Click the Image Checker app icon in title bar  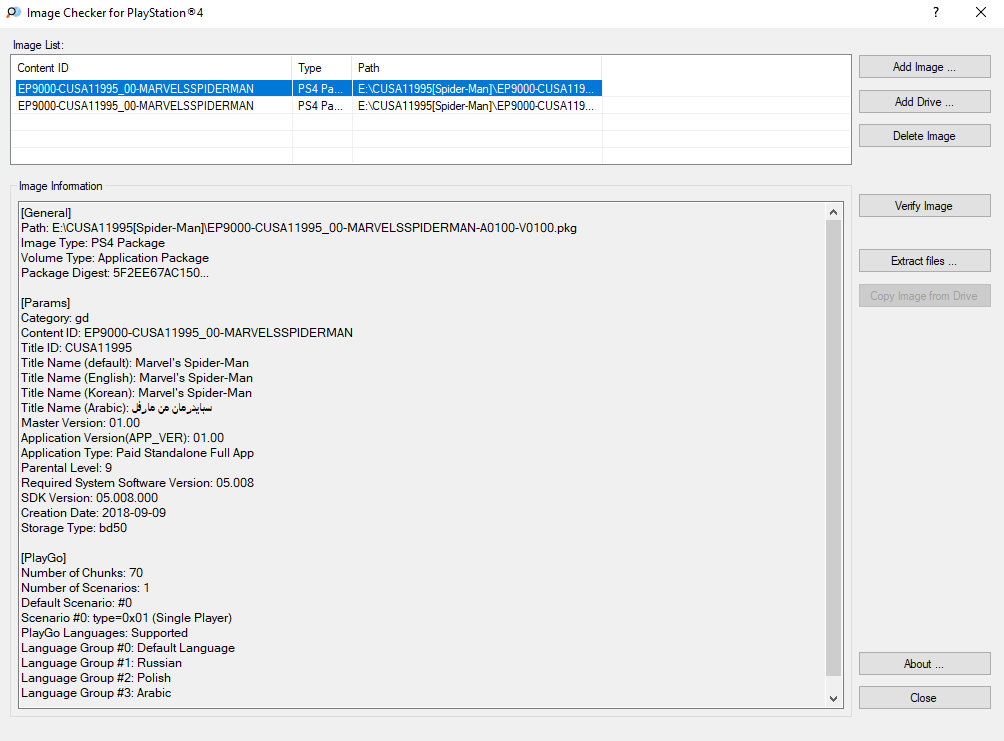[13, 12]
